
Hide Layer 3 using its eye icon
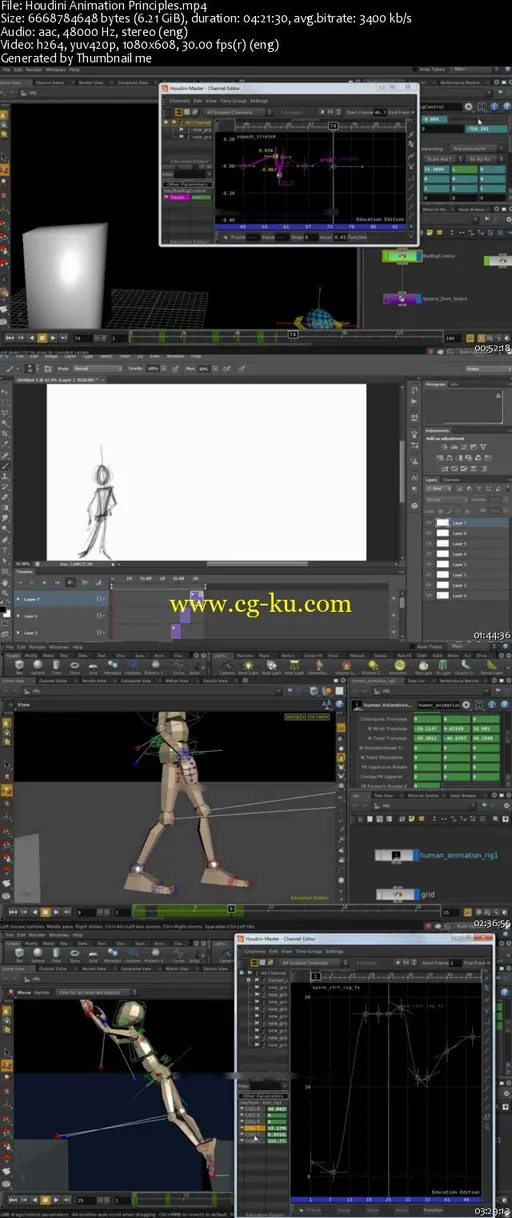[x=429, y=565]
